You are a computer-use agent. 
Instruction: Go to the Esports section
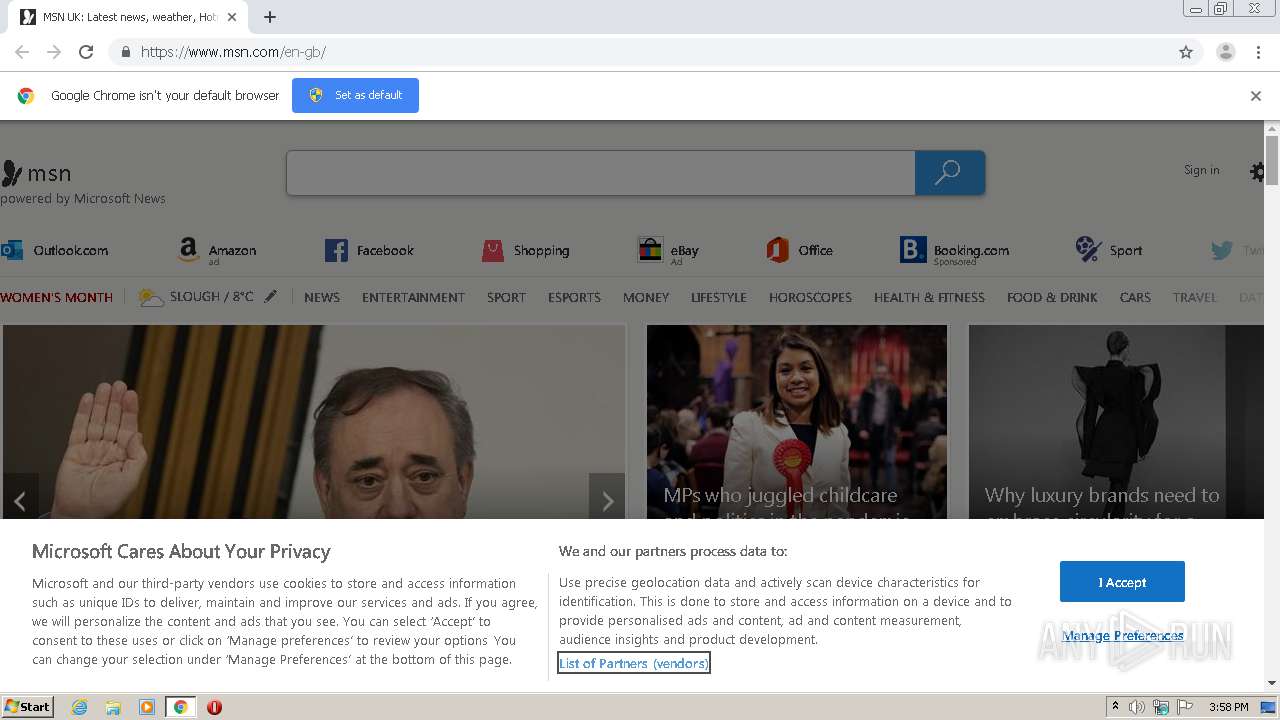pyautogui.click(x=574, y=297)
